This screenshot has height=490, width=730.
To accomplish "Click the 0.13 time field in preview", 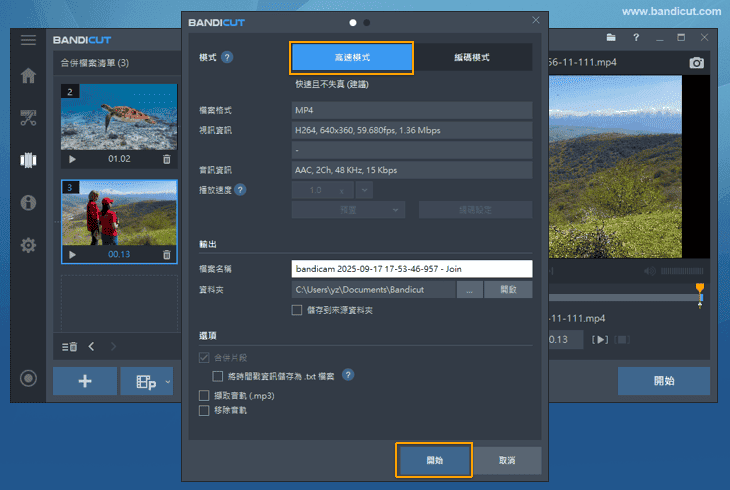I will coord(566,340).
